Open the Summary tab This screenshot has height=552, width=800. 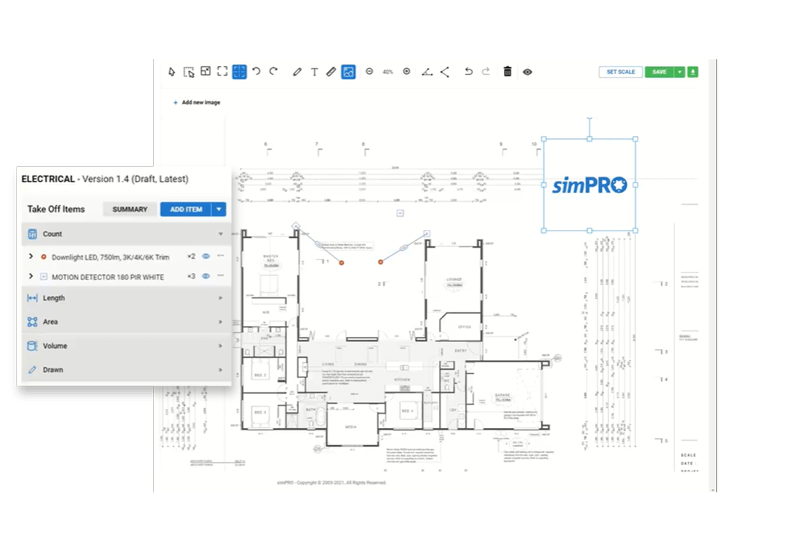[x=130, y=209]
